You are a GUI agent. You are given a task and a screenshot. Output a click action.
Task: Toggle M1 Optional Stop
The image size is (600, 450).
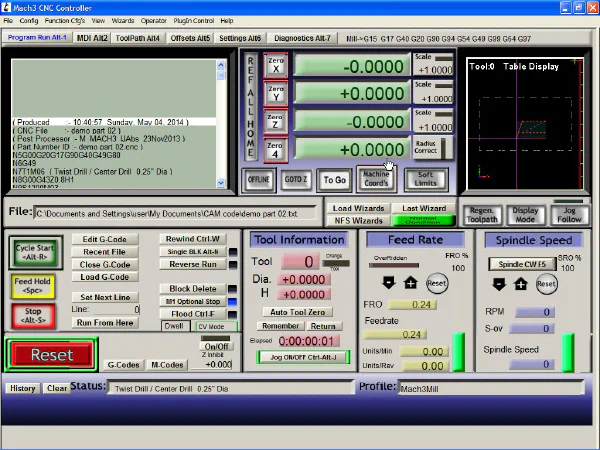tap(193, 302)
